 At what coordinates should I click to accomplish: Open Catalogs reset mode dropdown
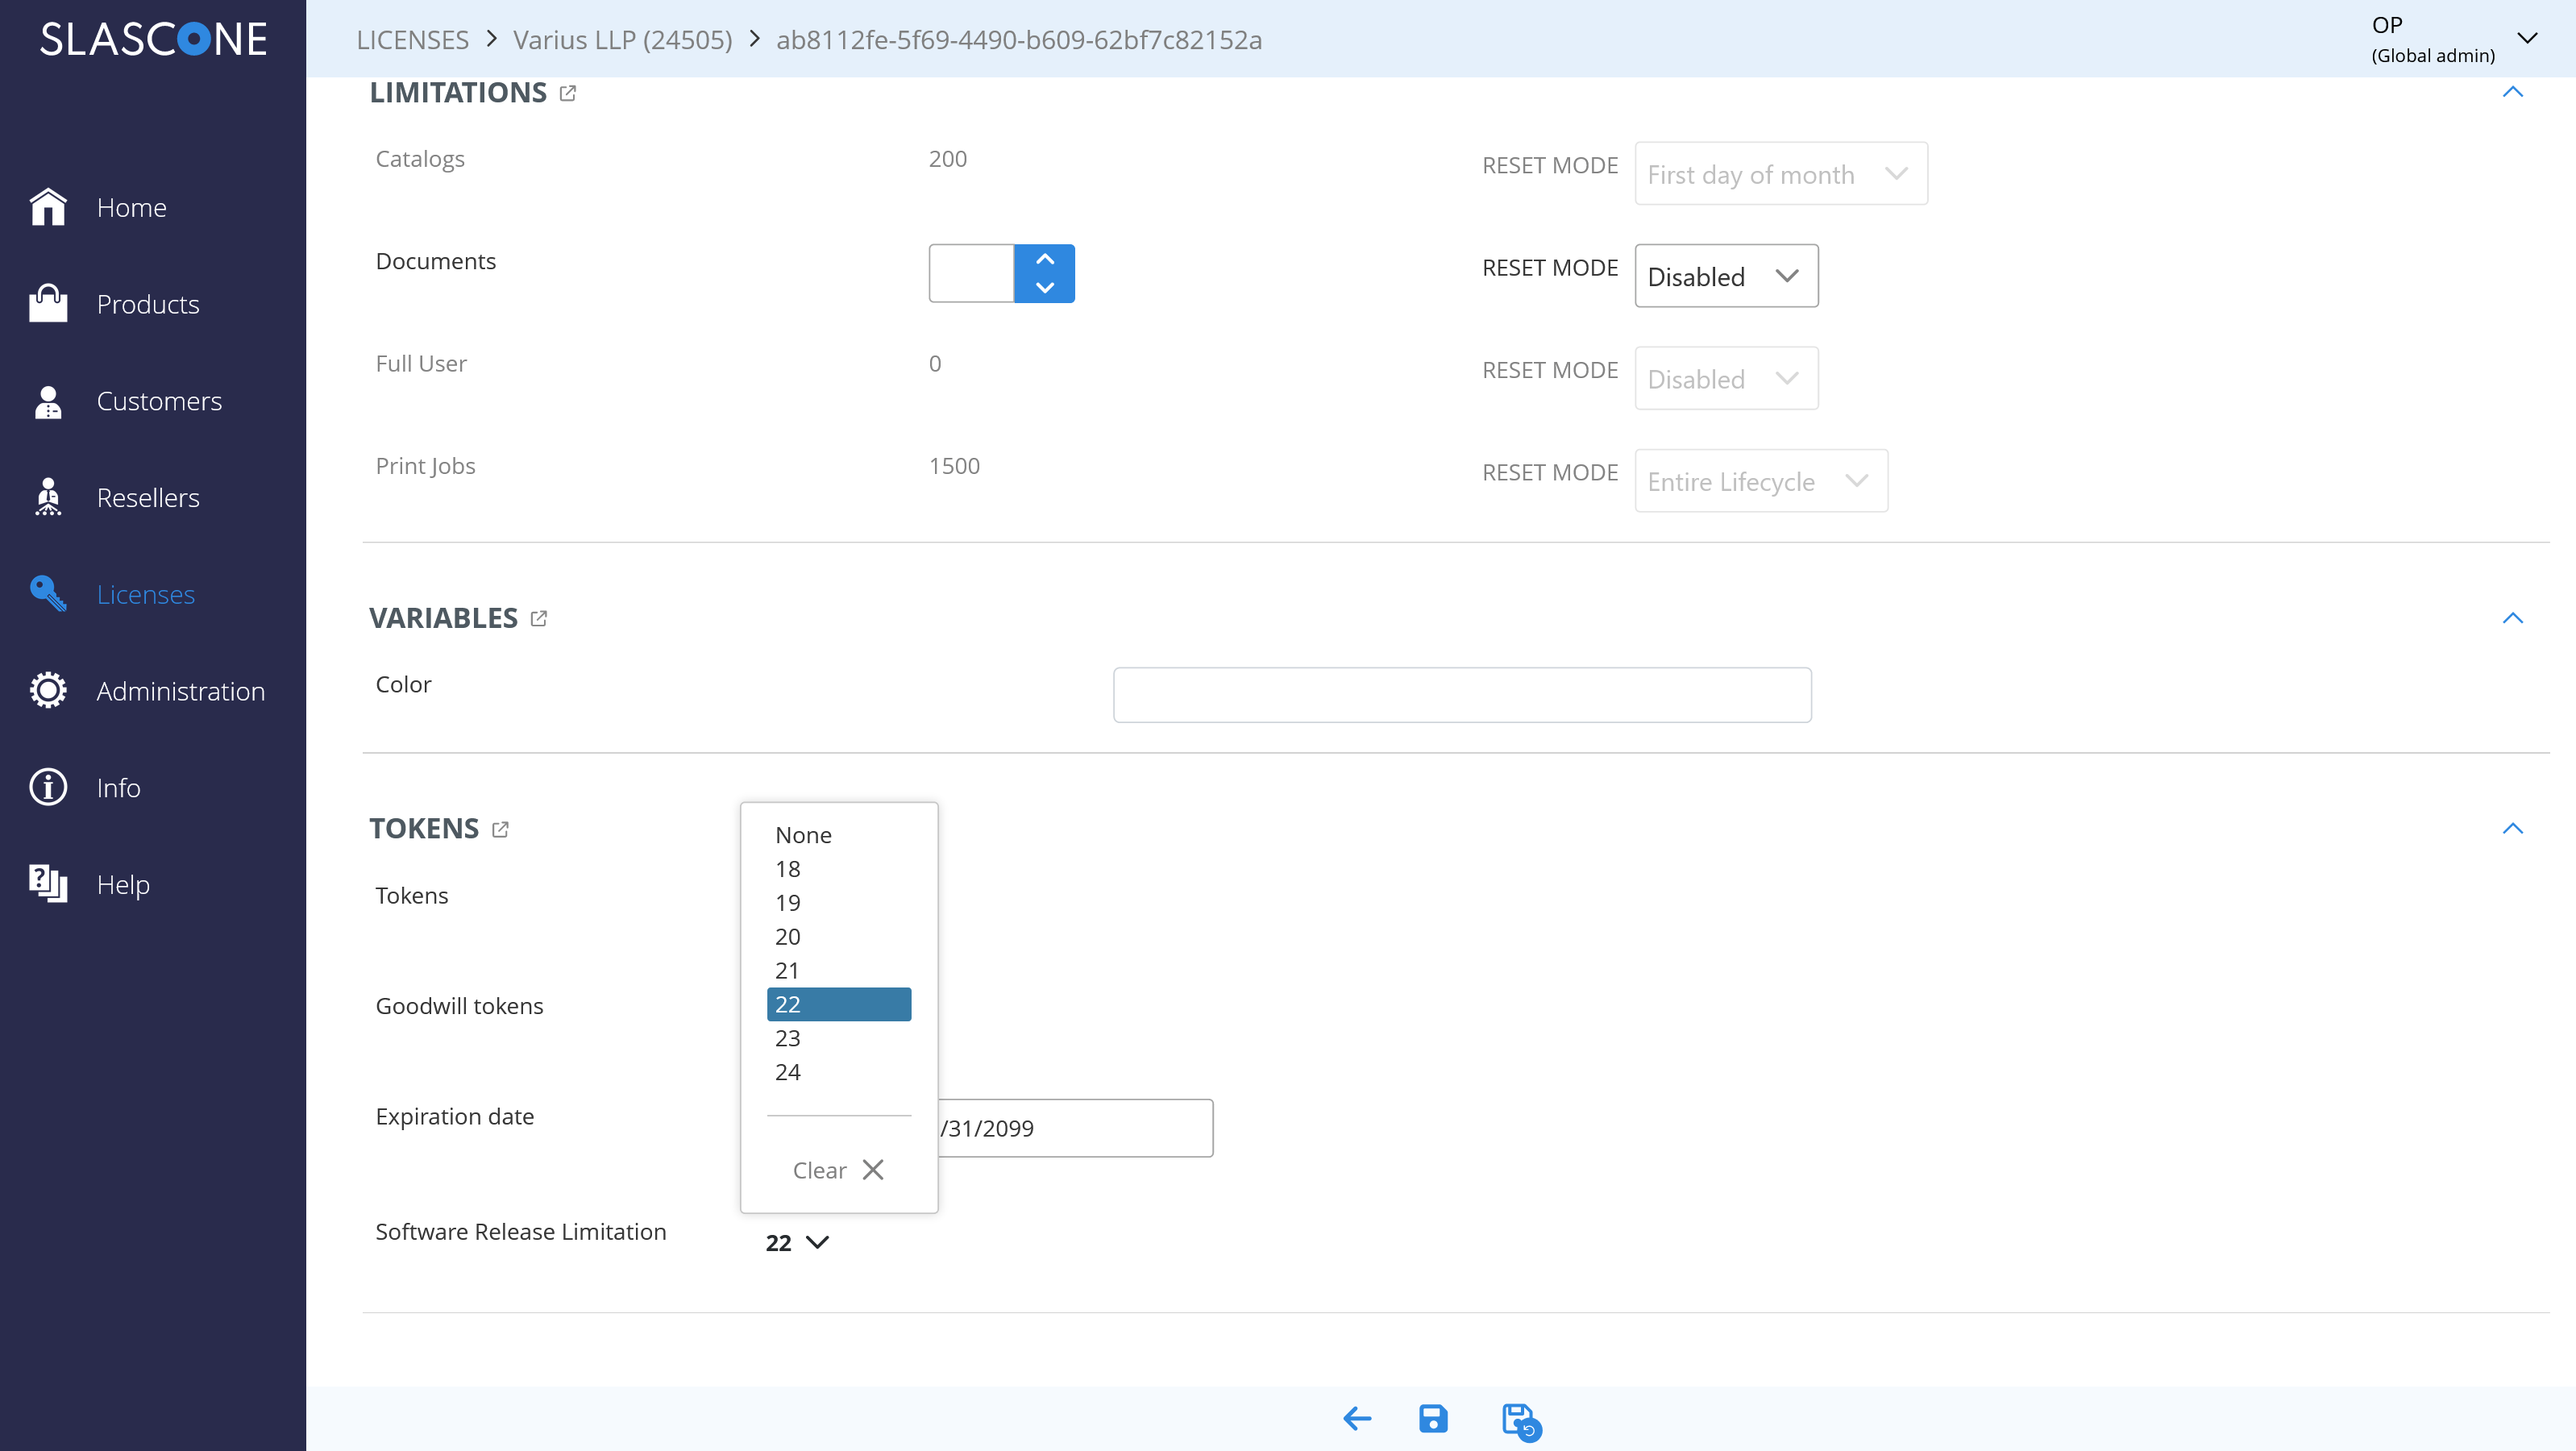(1781, 174)
